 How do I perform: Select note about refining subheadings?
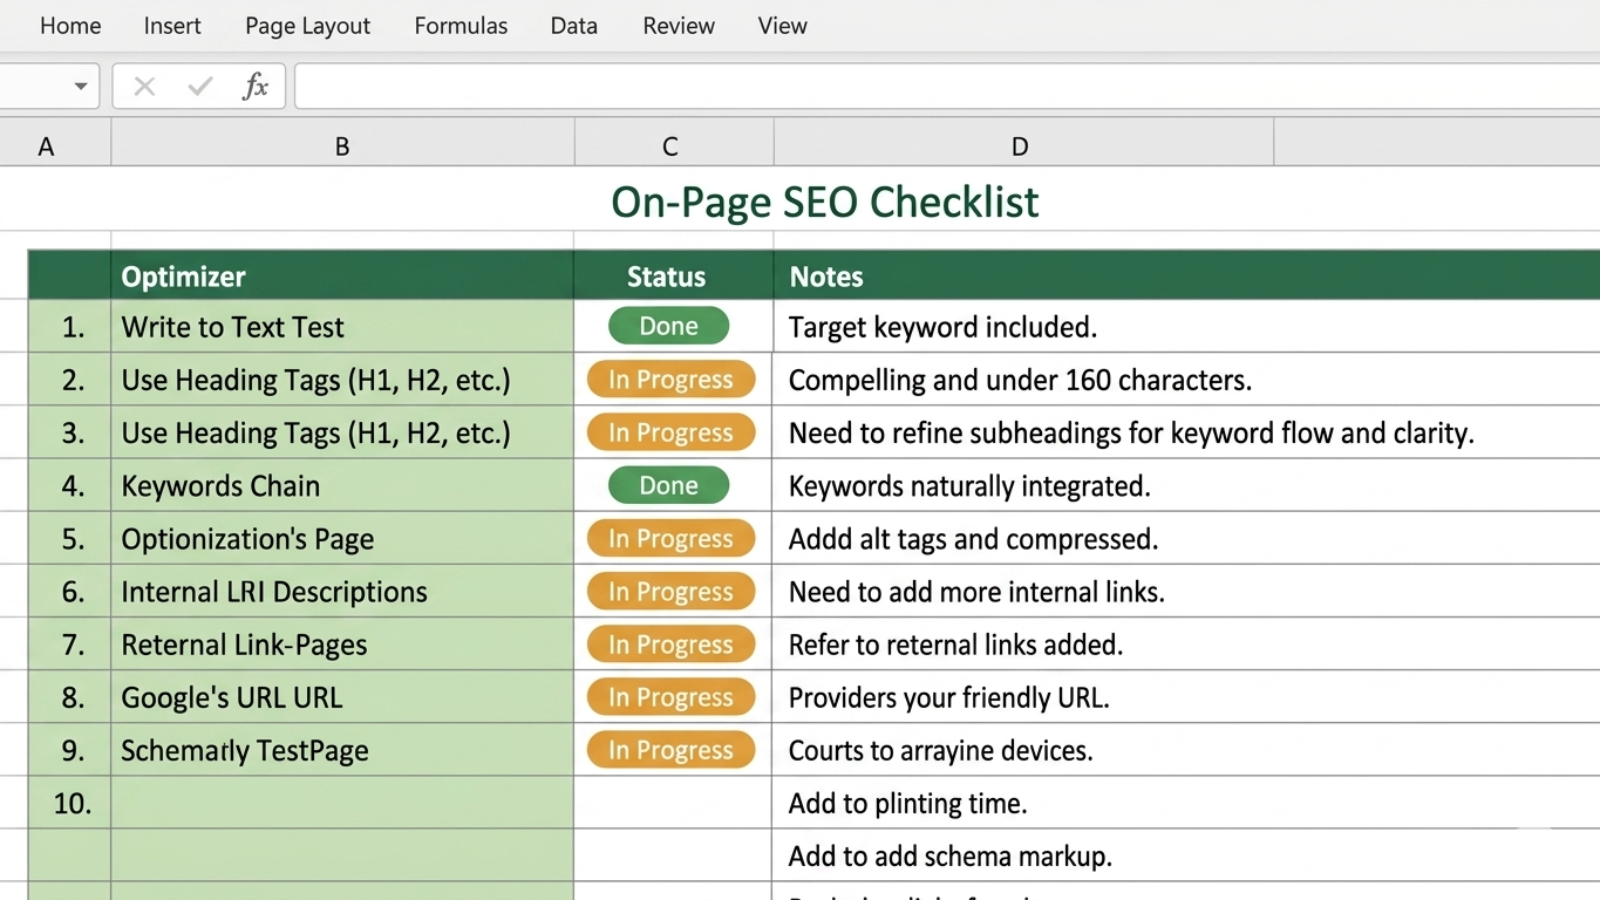[1186, 433]
